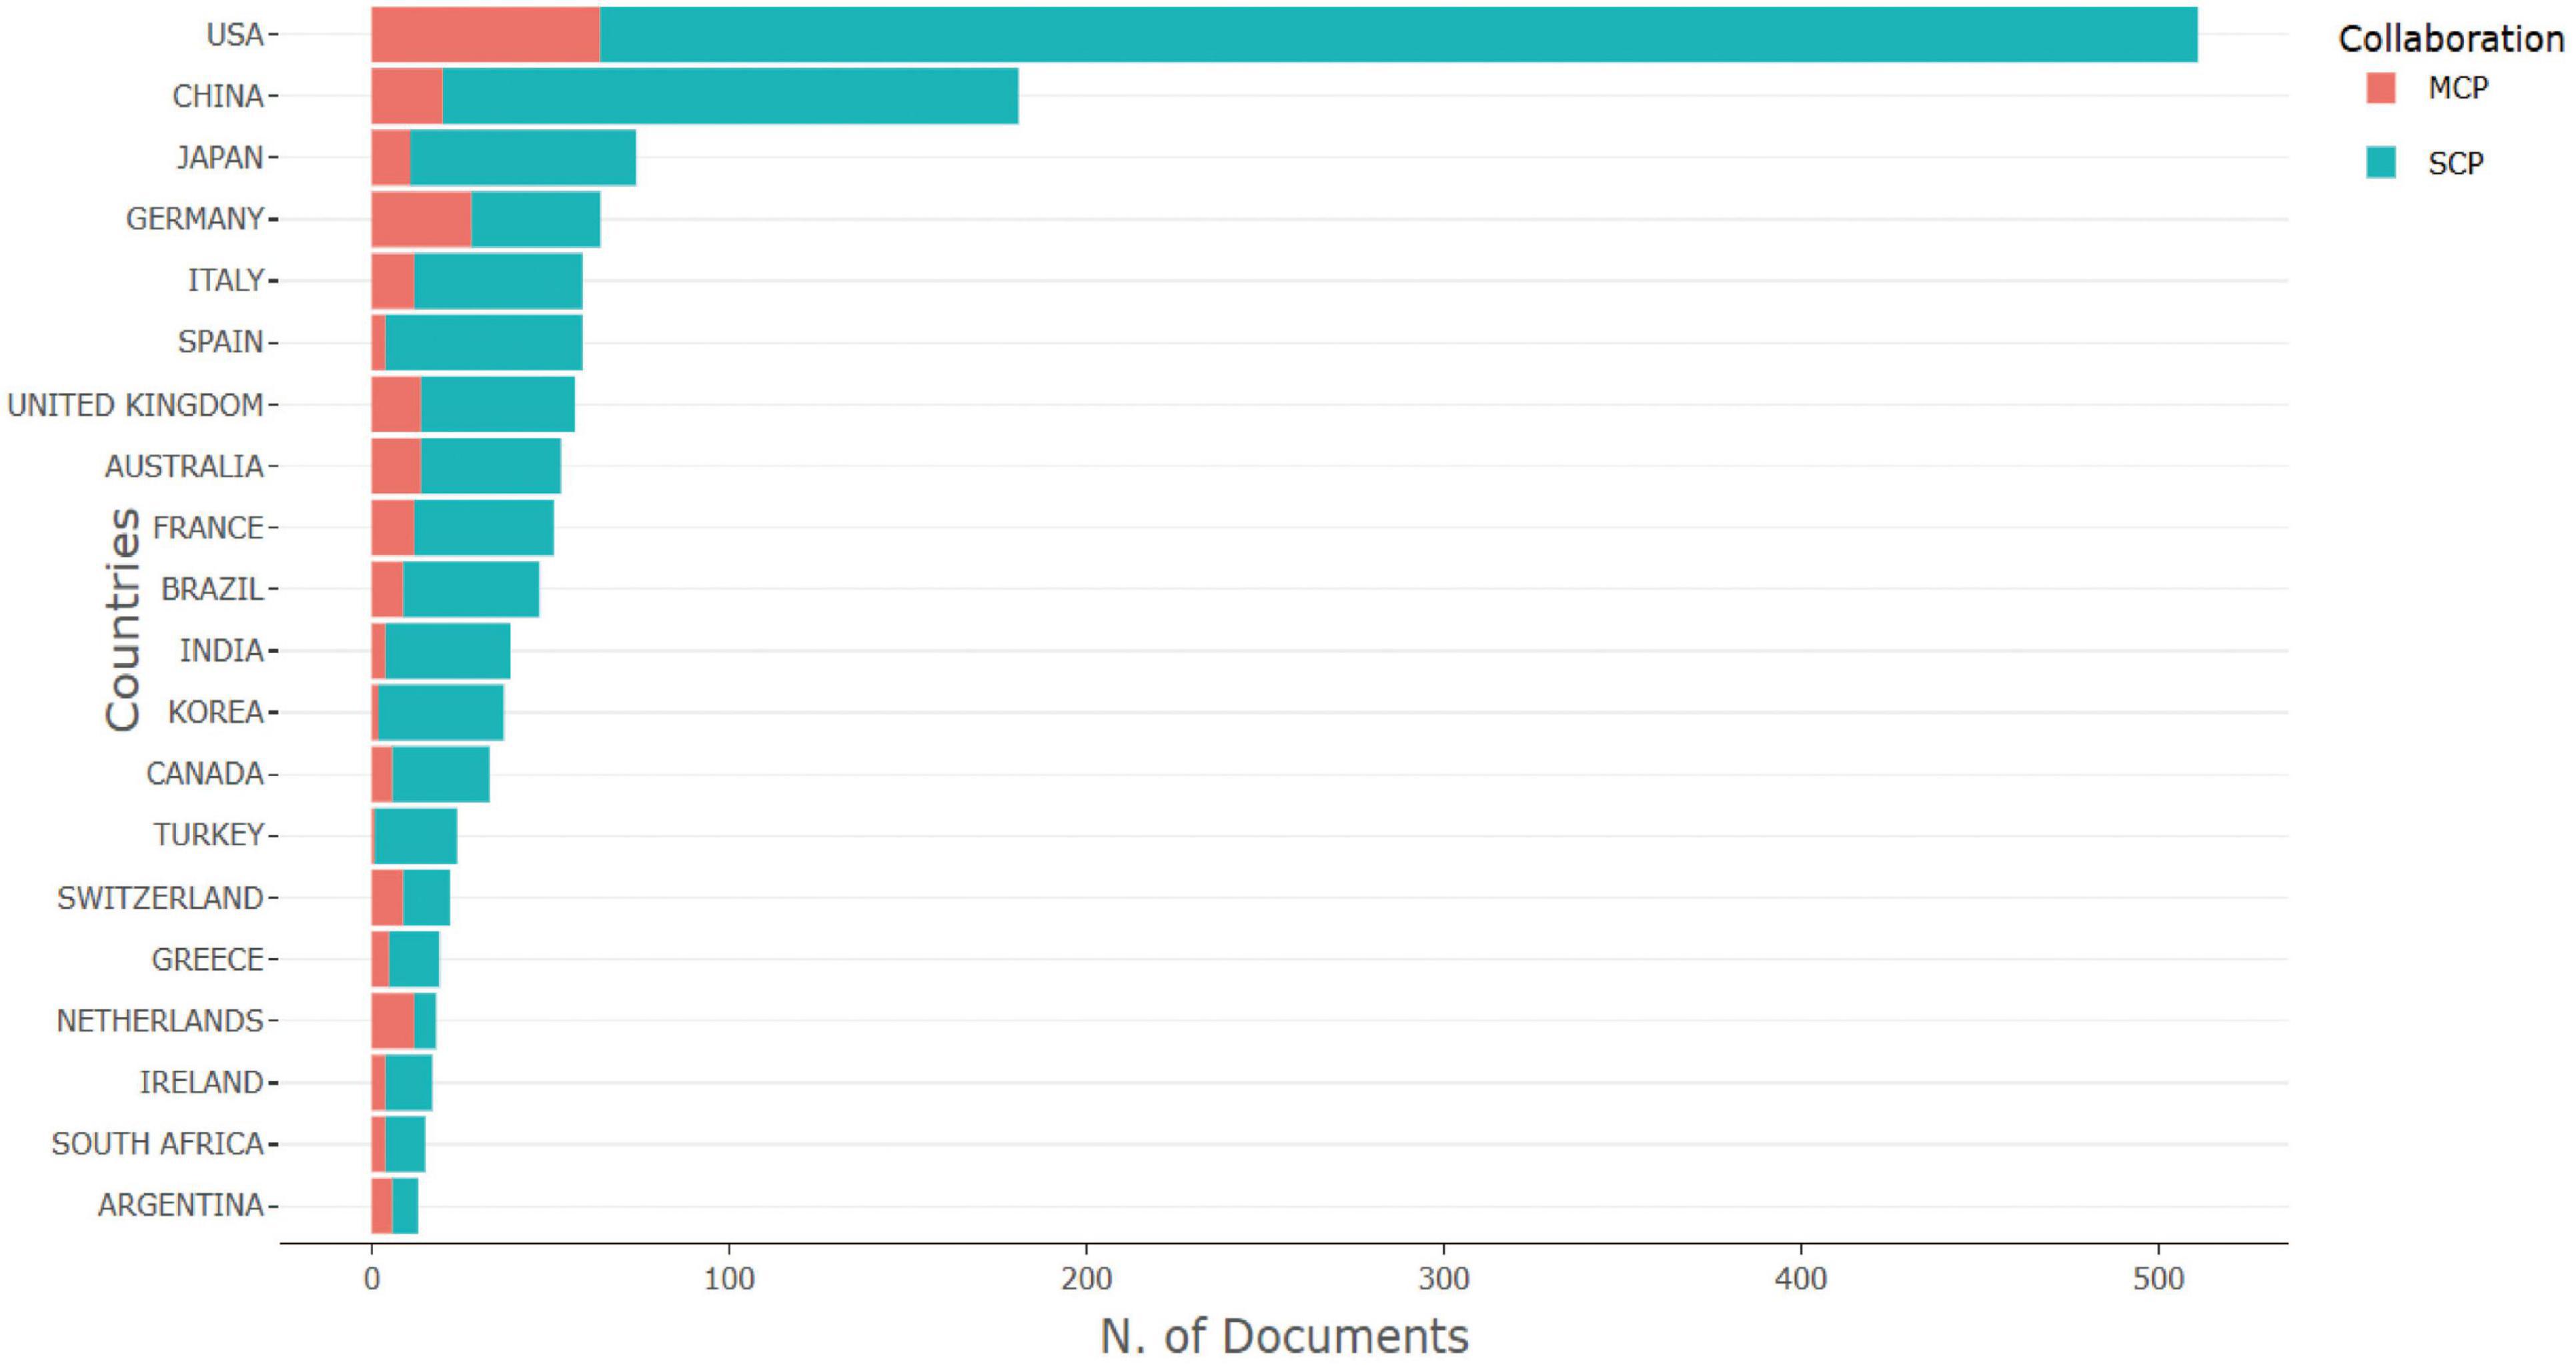This screenshot has height=1365, width=2576.
Task: Click the CHINA teal SCP bar segment
Action: (731, 96)
